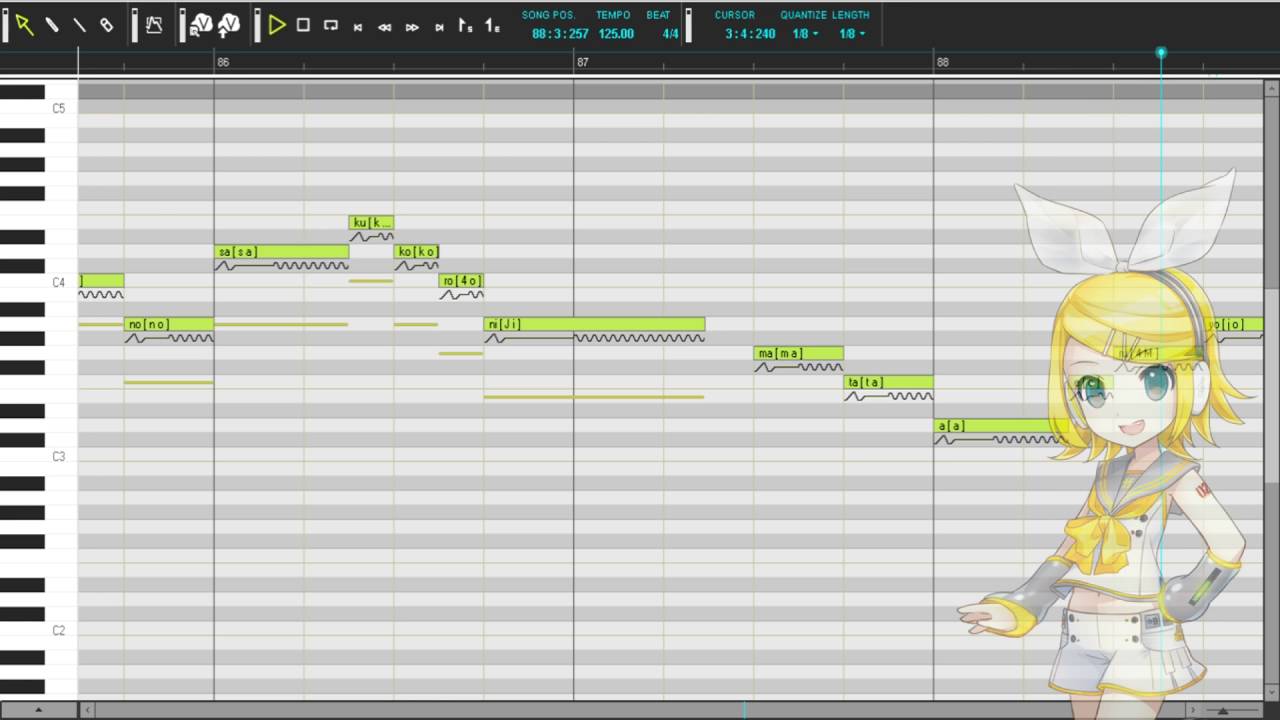Select the note ku[k...

coord(371,223)
